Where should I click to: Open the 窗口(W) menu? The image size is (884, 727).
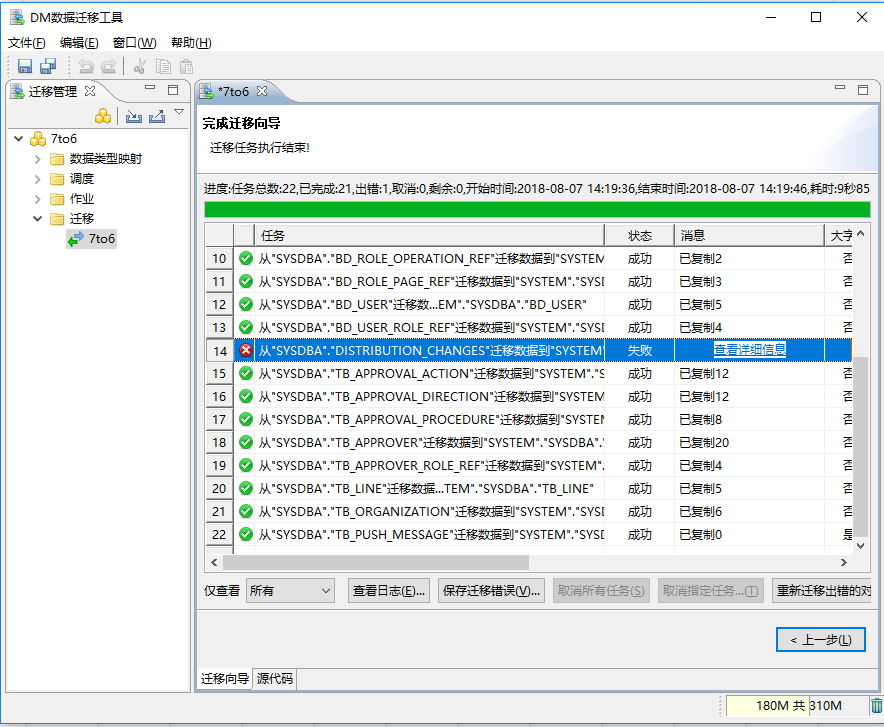[x=134, y=43]
